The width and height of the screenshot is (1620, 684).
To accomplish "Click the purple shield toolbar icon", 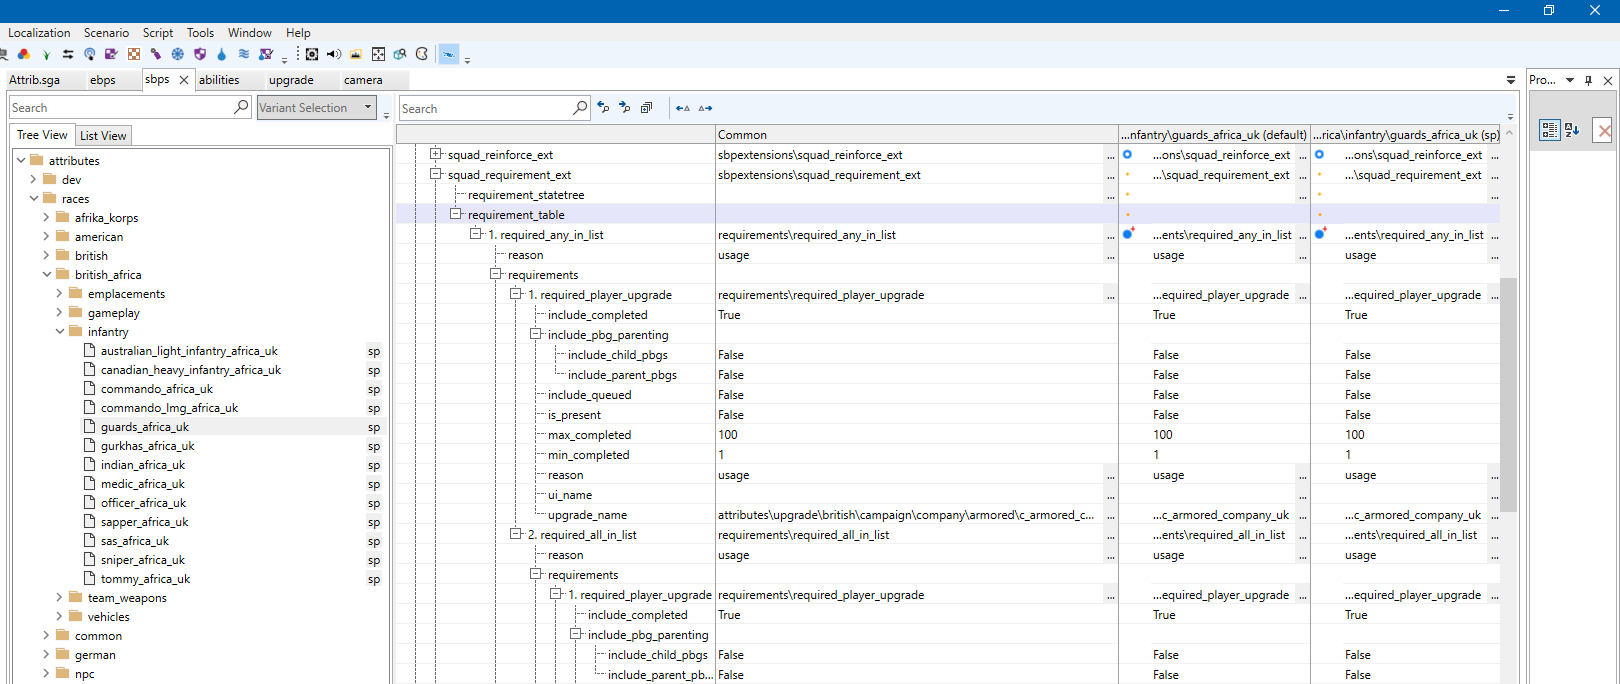I will (200, 54).
